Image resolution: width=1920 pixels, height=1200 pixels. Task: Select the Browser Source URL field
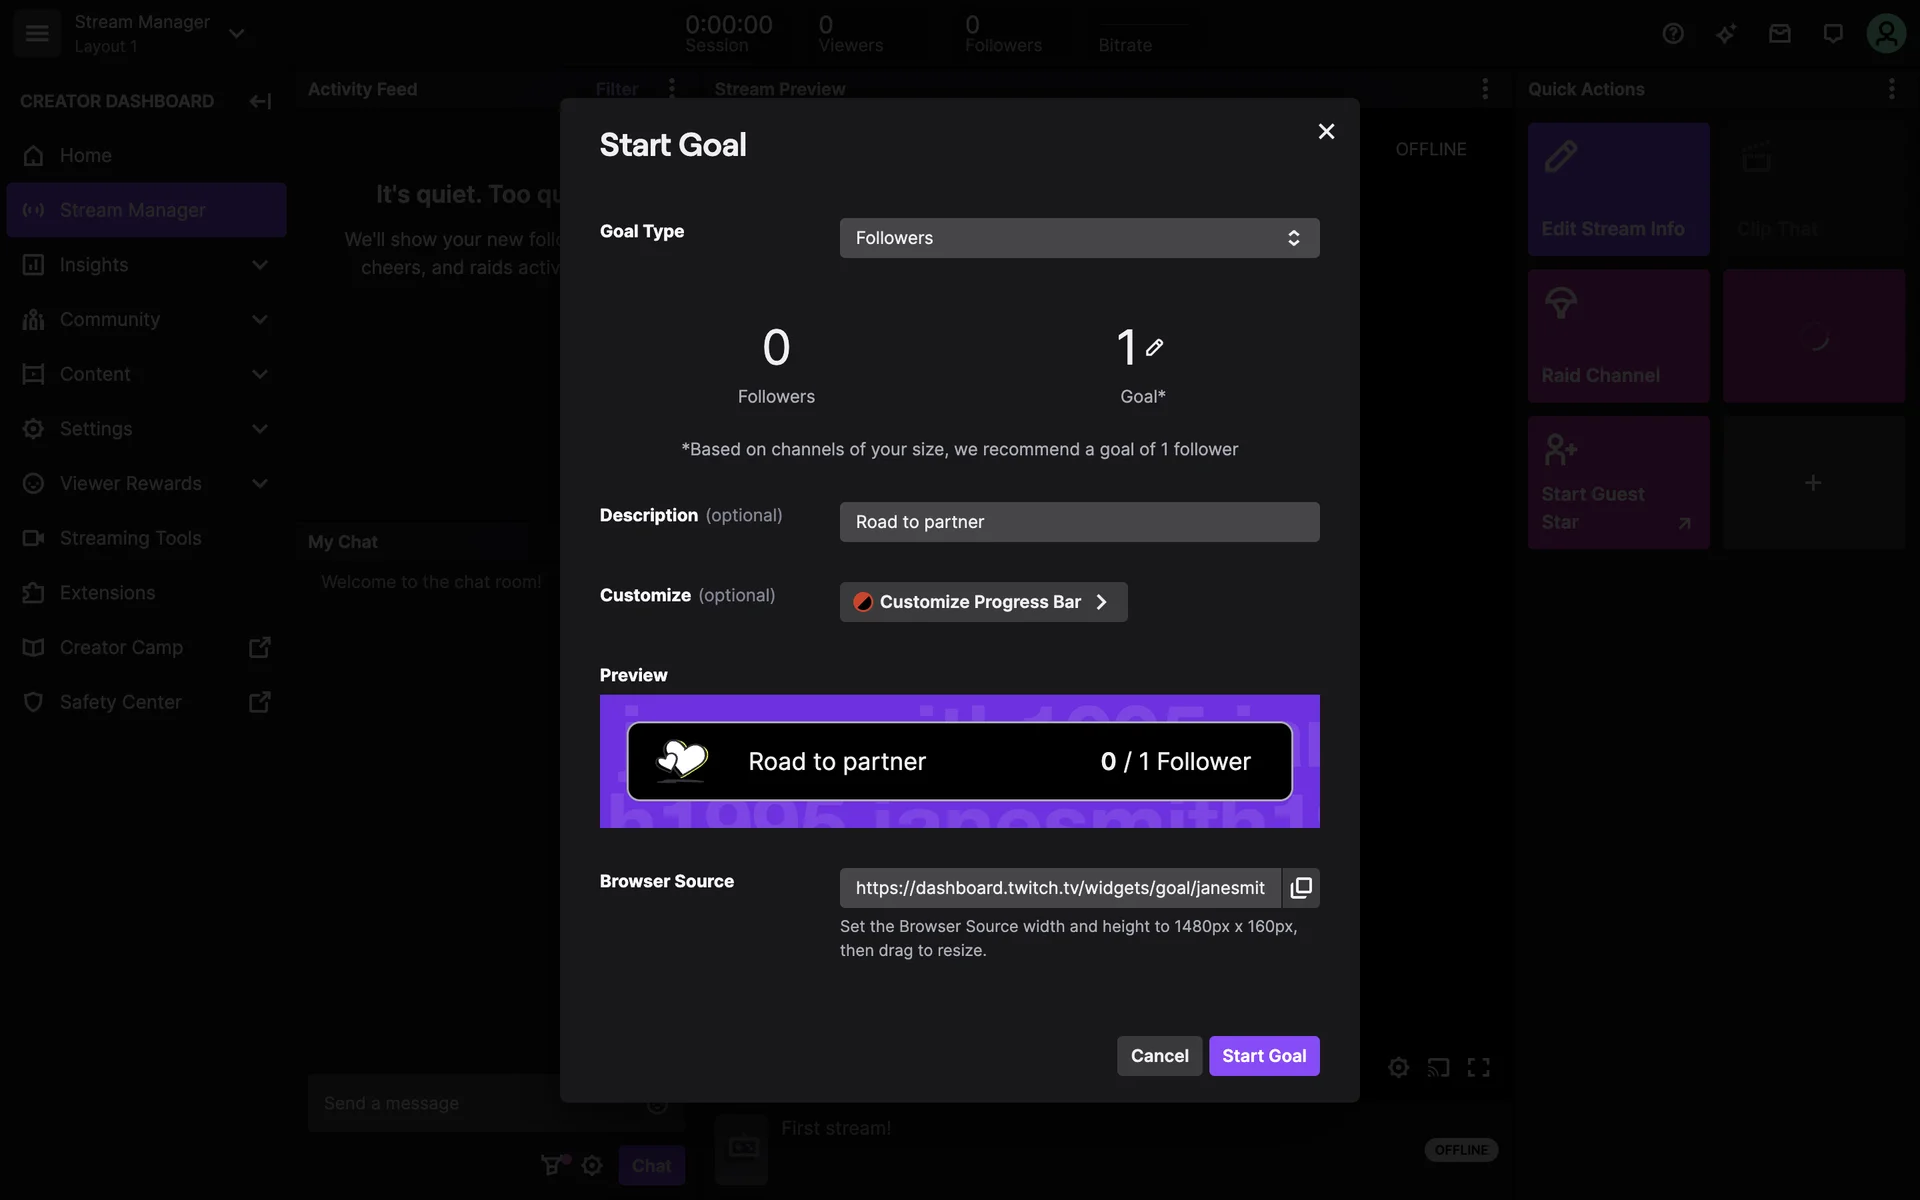1060,888
